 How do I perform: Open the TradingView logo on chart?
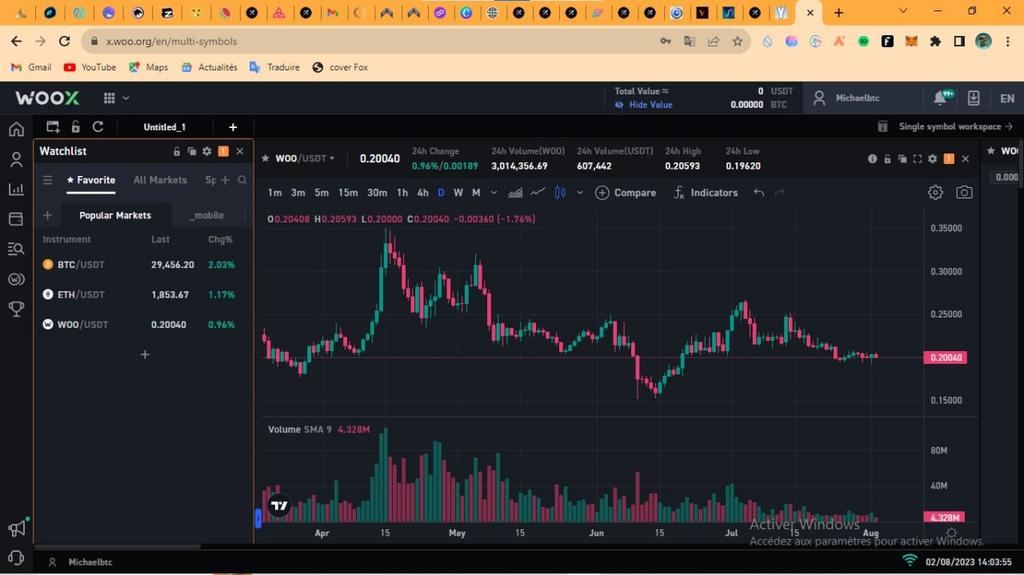tap(279, 505)
